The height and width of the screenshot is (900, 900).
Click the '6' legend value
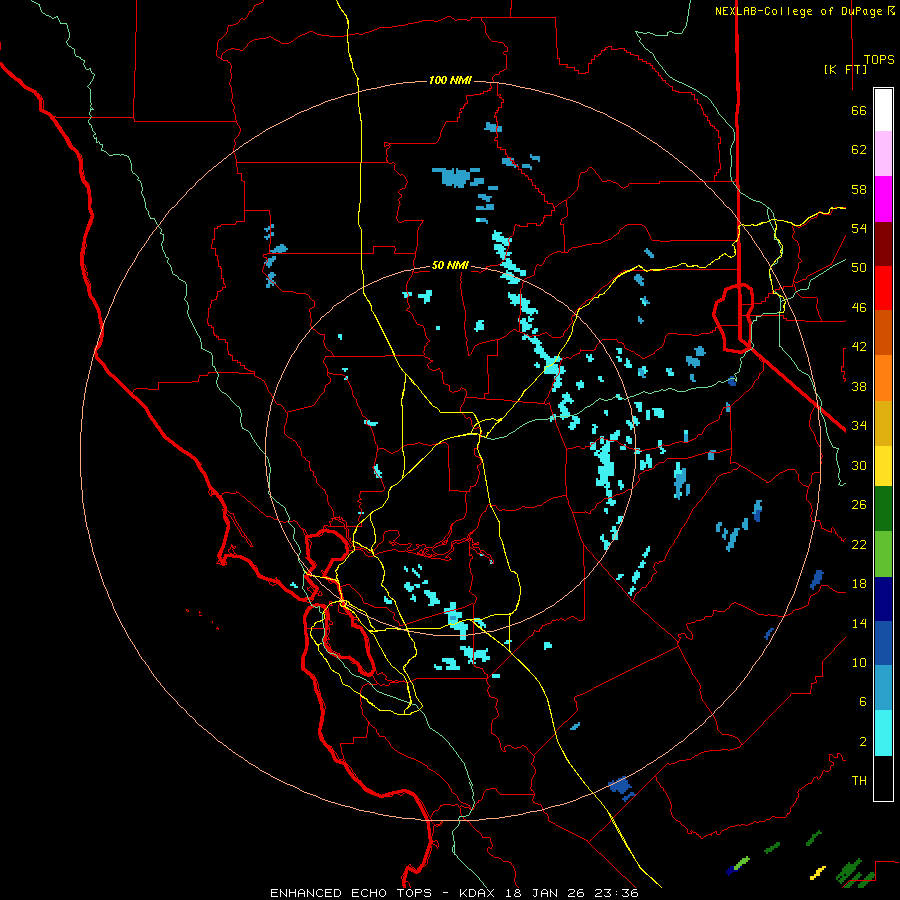863,702
